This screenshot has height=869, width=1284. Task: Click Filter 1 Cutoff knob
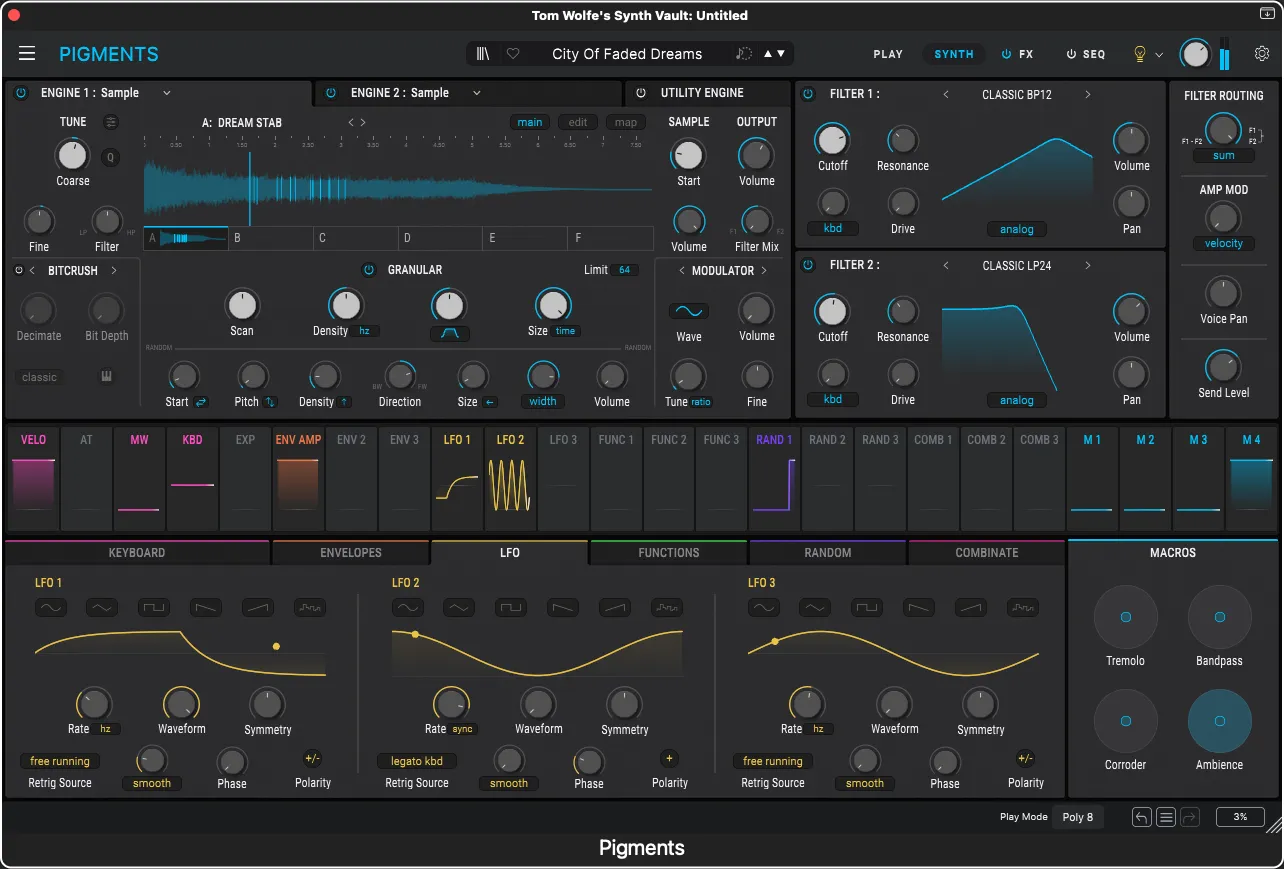pyautogui.click(x=831, y=140)
